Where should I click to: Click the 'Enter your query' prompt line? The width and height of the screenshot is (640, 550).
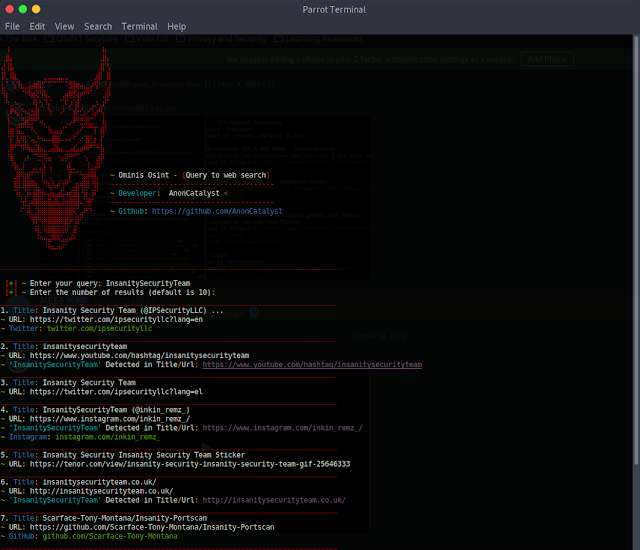tap(98, 283)
